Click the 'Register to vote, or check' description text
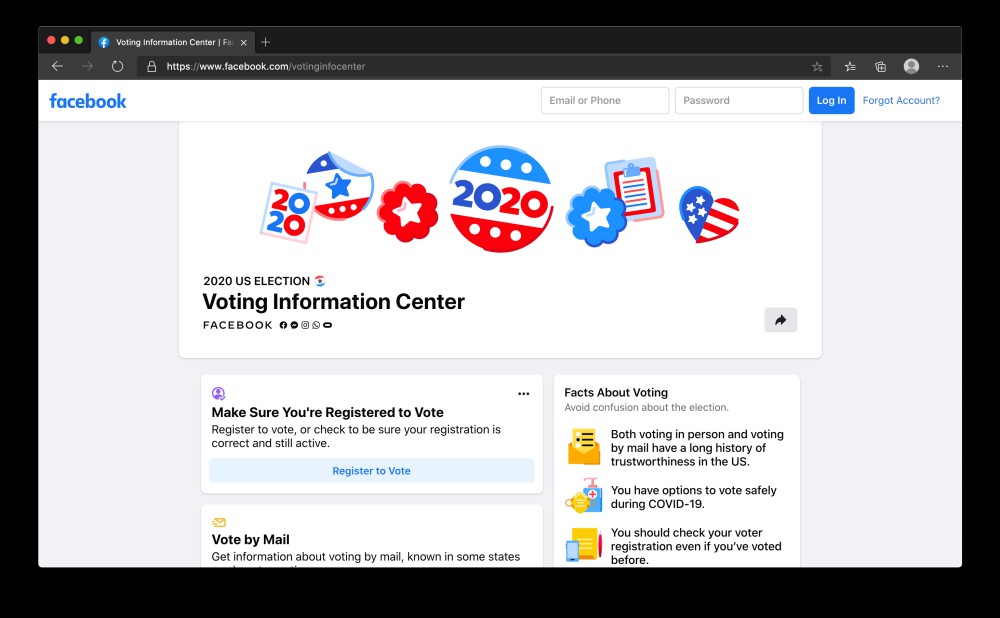 357,436
